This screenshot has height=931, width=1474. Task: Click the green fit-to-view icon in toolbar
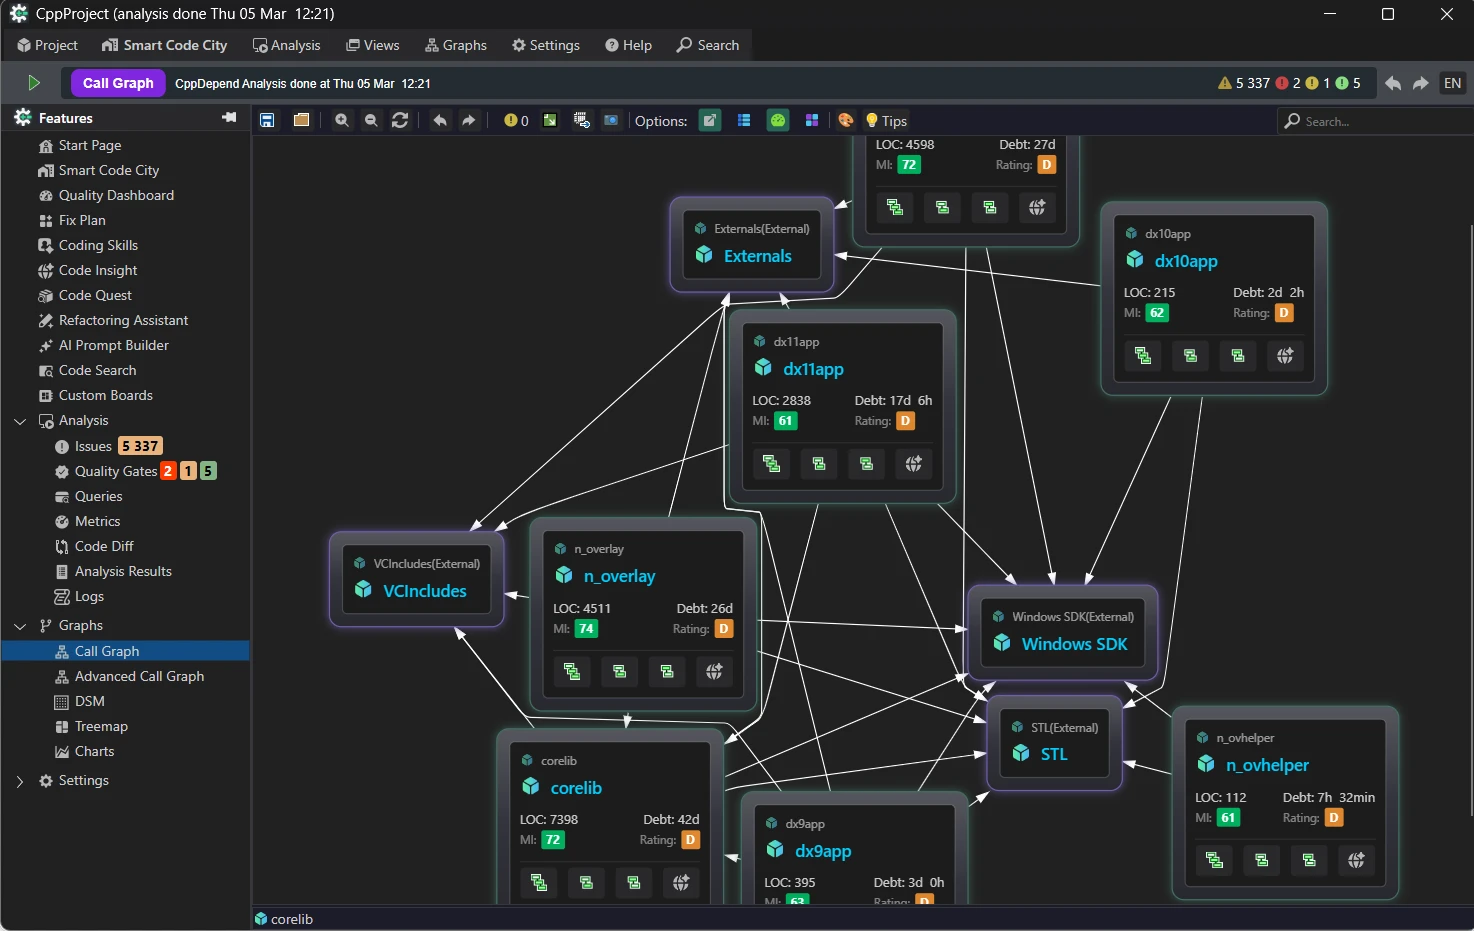(x=550, y=120)
